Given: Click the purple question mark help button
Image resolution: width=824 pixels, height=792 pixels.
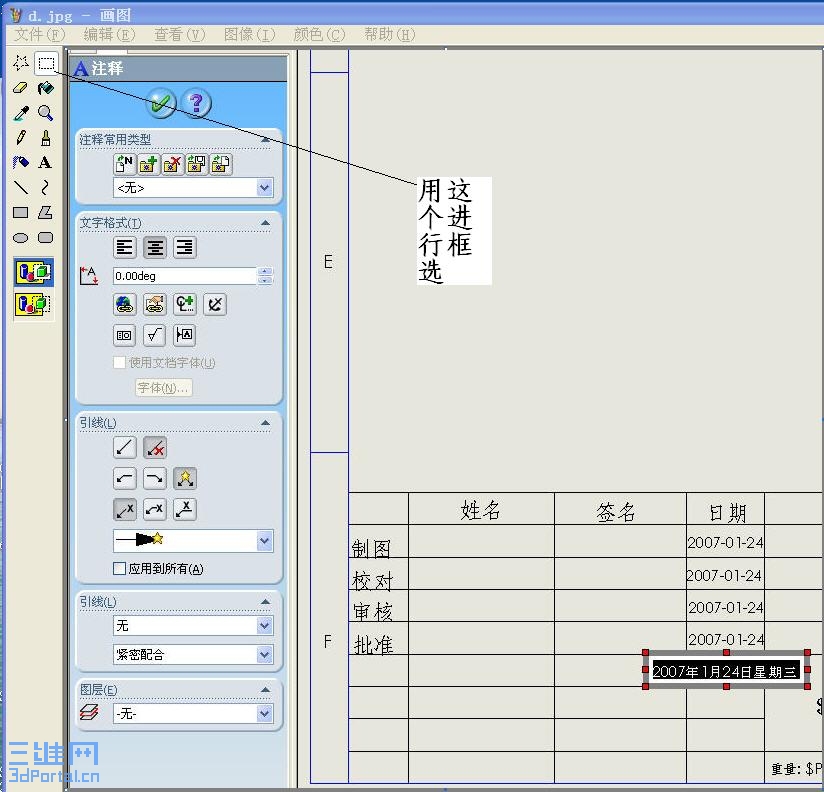Looking at the screenshot, I should pos(196,102).
